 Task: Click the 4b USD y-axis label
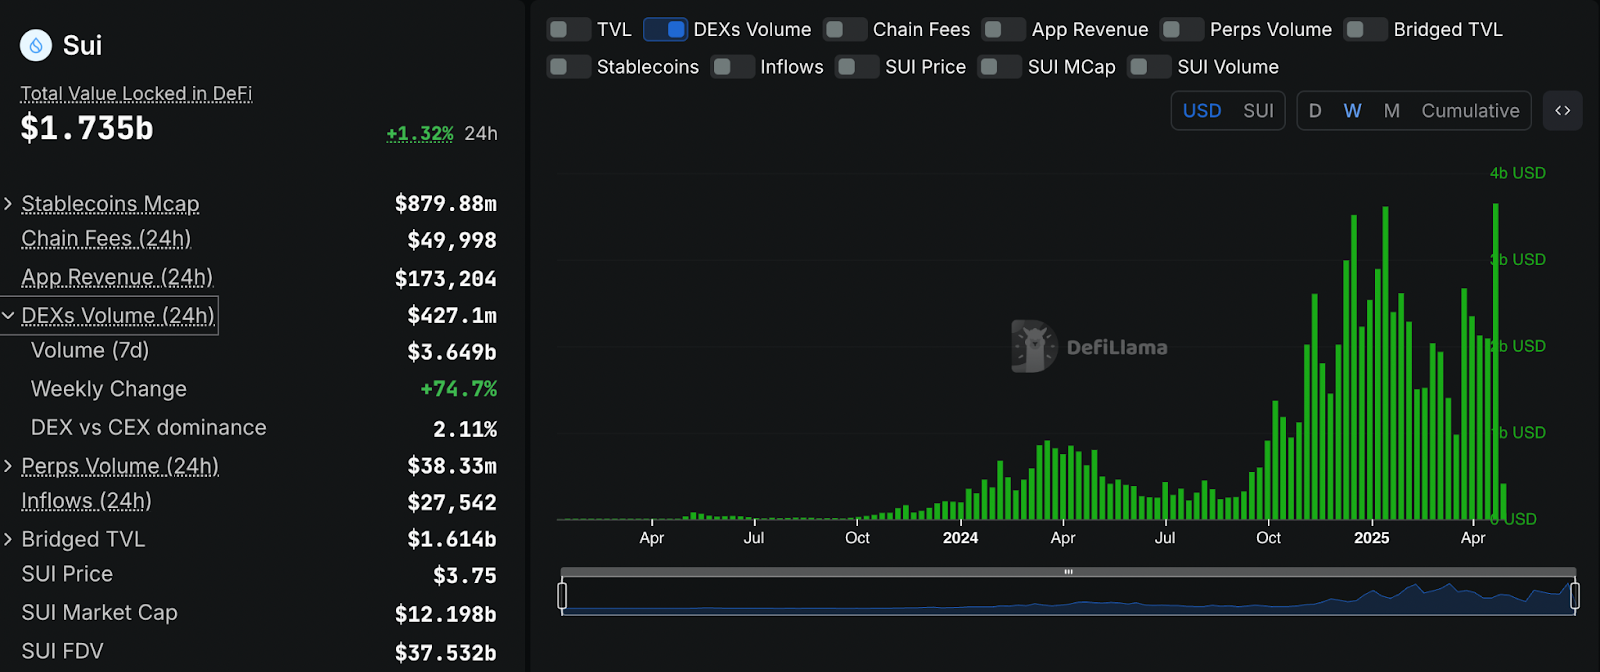[1518, 173]
